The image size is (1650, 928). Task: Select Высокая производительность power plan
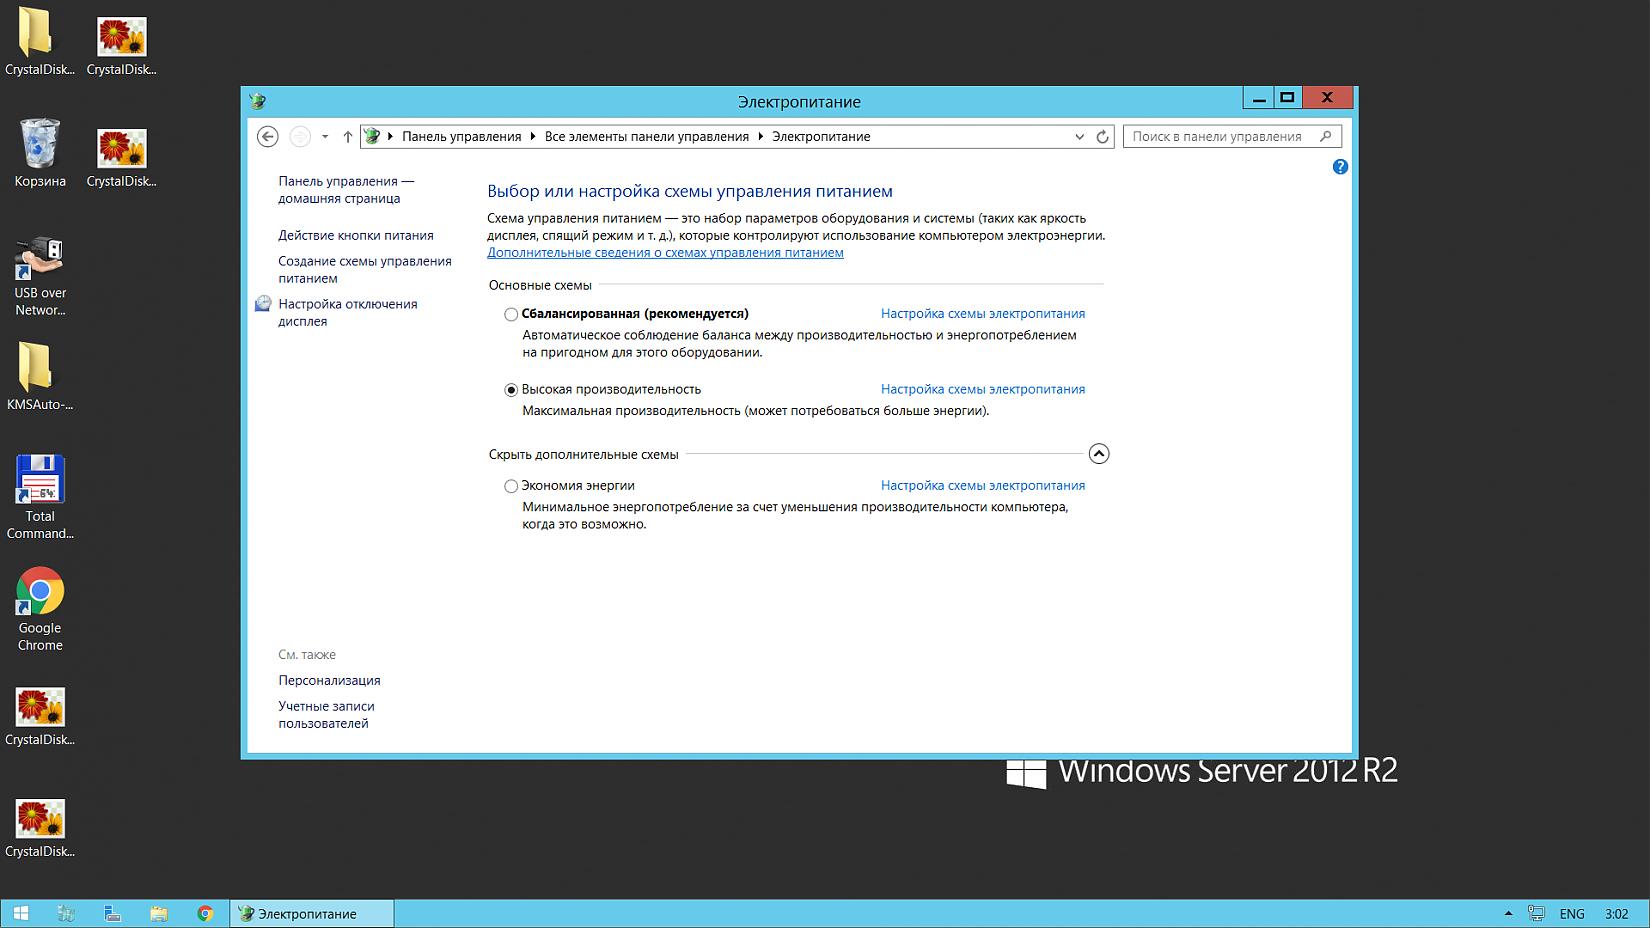click(511, 390)
